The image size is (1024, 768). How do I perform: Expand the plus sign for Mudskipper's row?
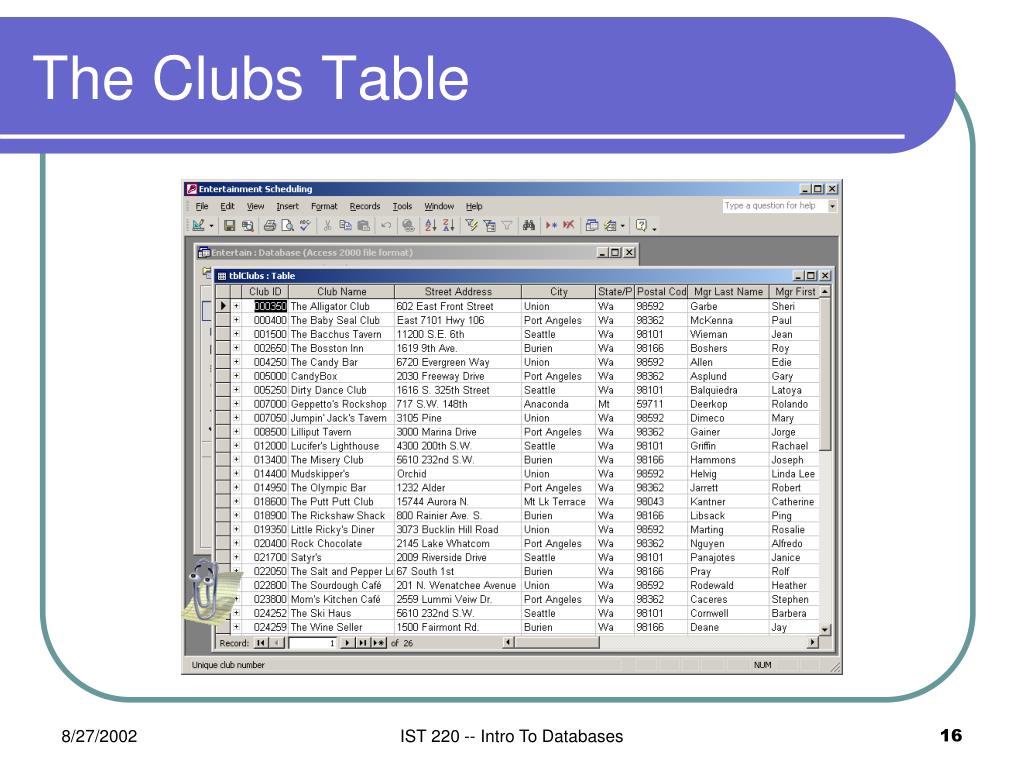pyautogui.click(x=236, y=473)
